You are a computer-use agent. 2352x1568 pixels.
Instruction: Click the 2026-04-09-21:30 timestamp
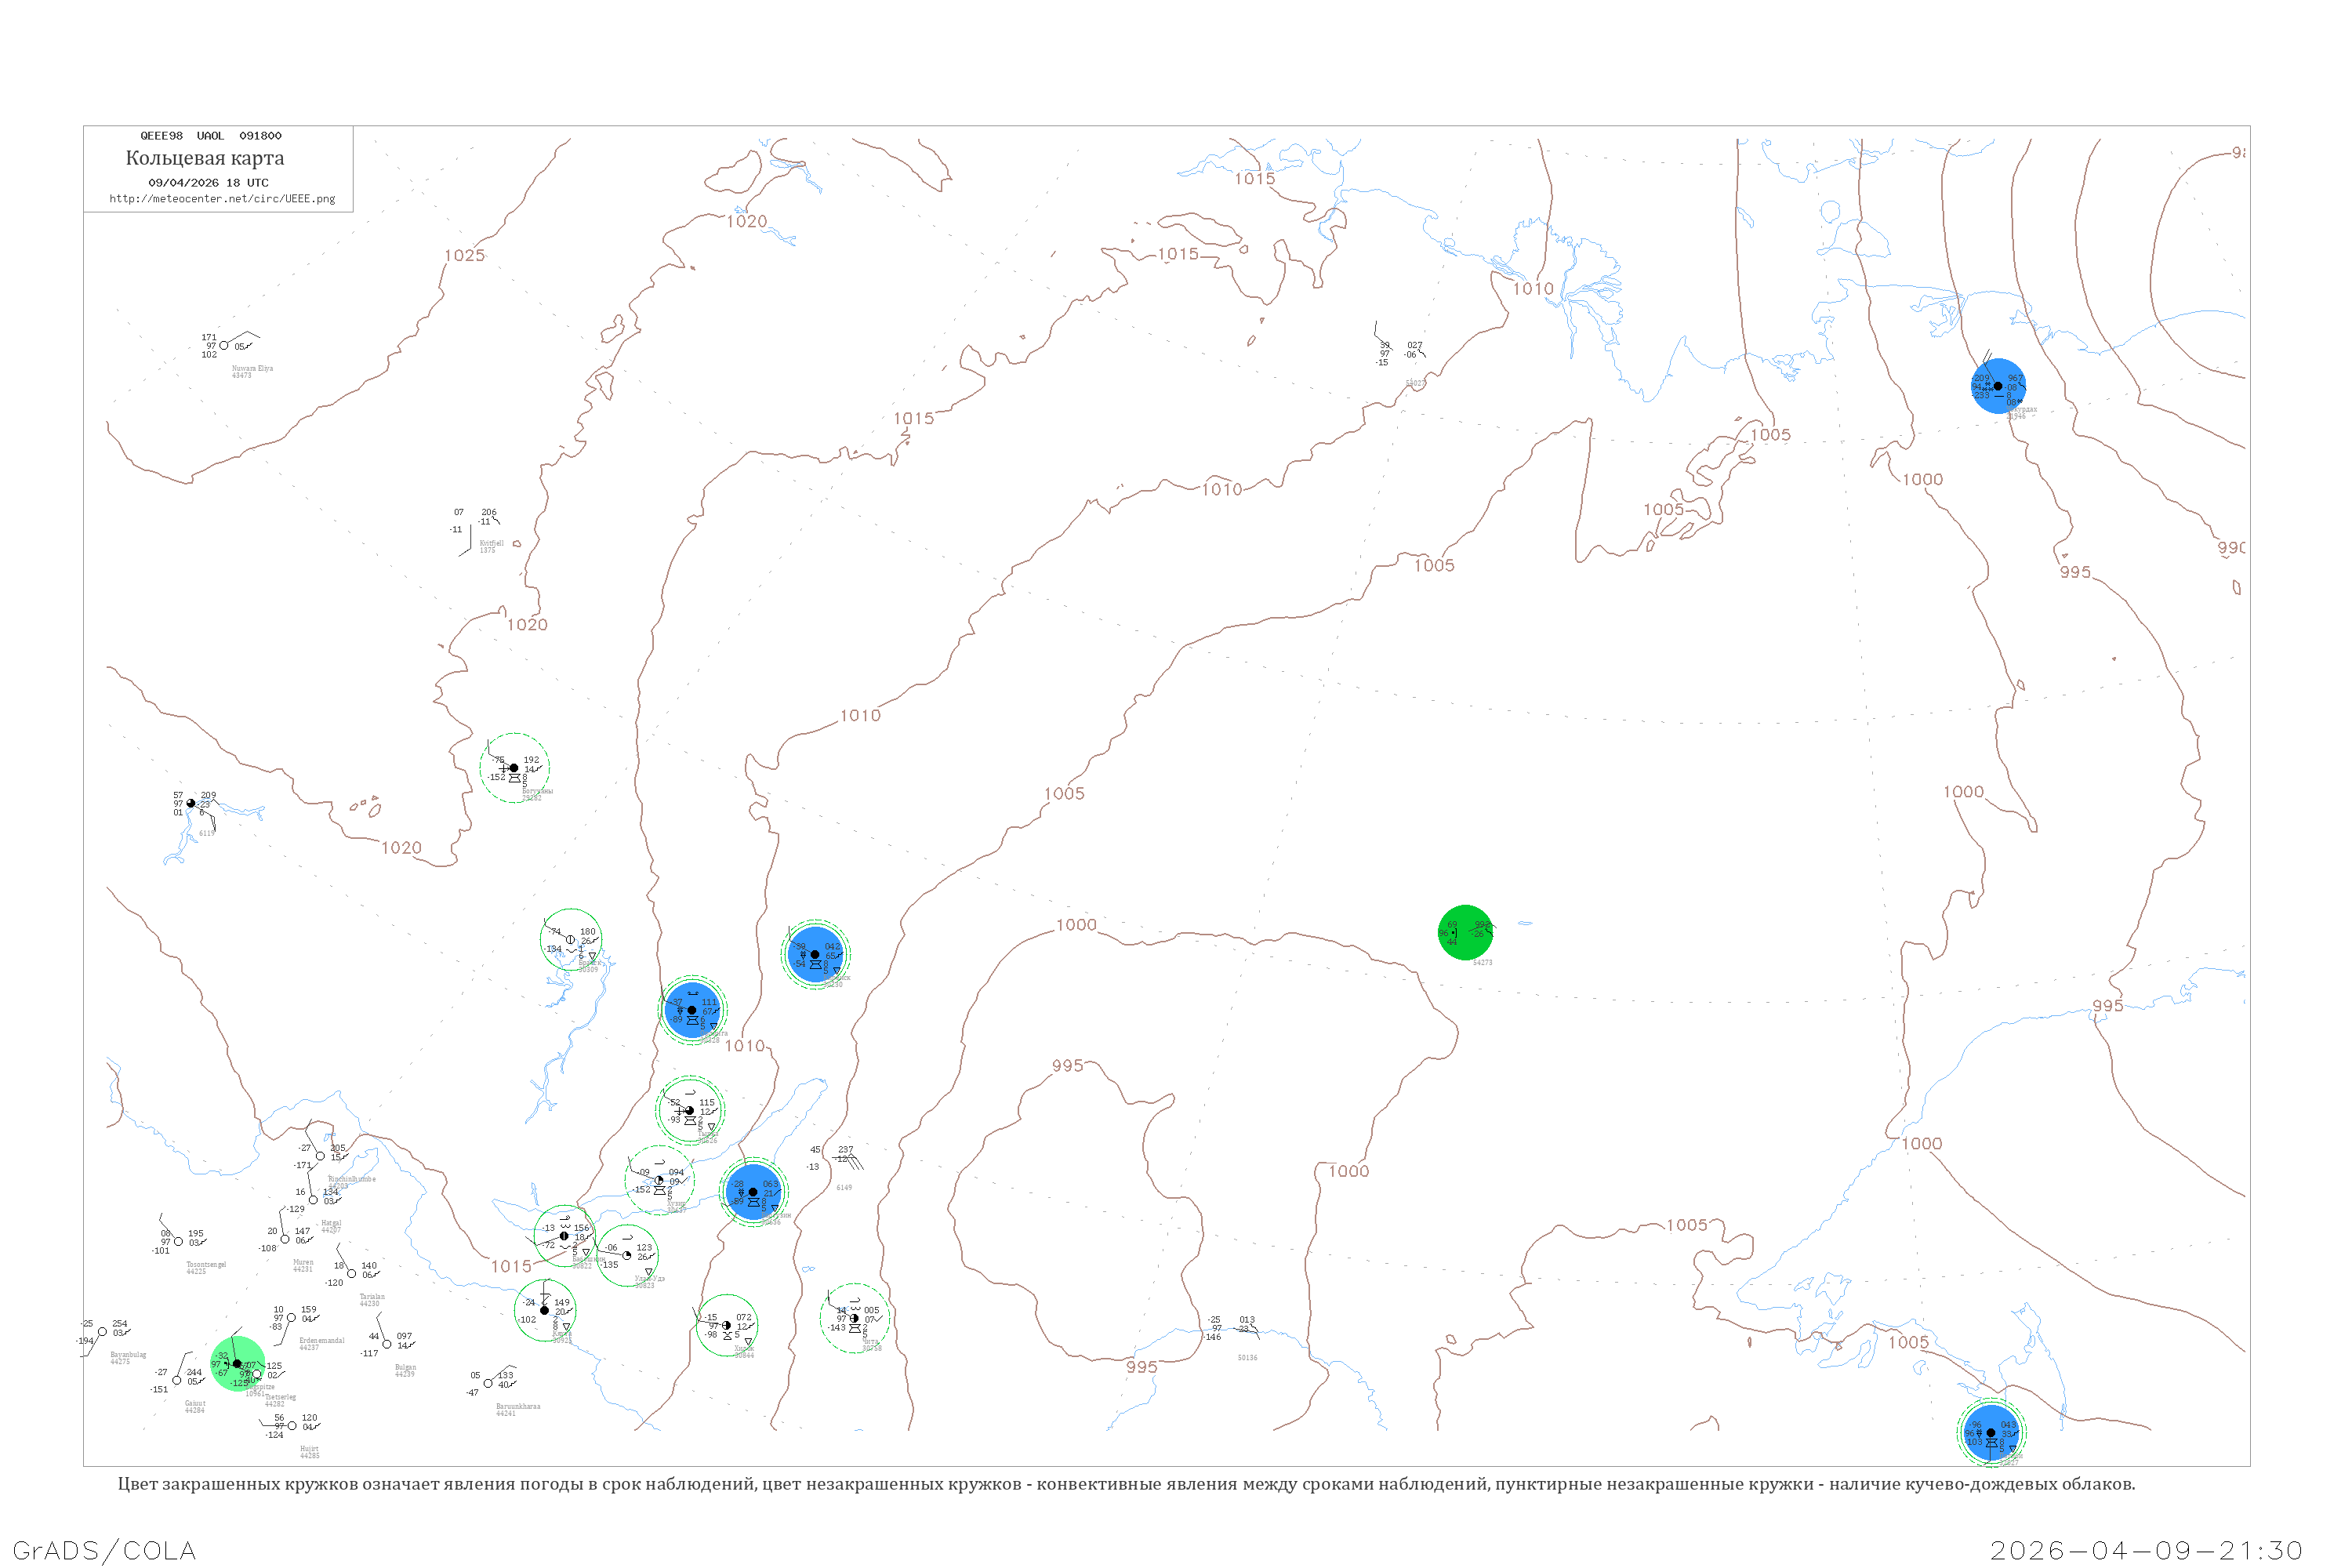click(x=2146, y=1550)
